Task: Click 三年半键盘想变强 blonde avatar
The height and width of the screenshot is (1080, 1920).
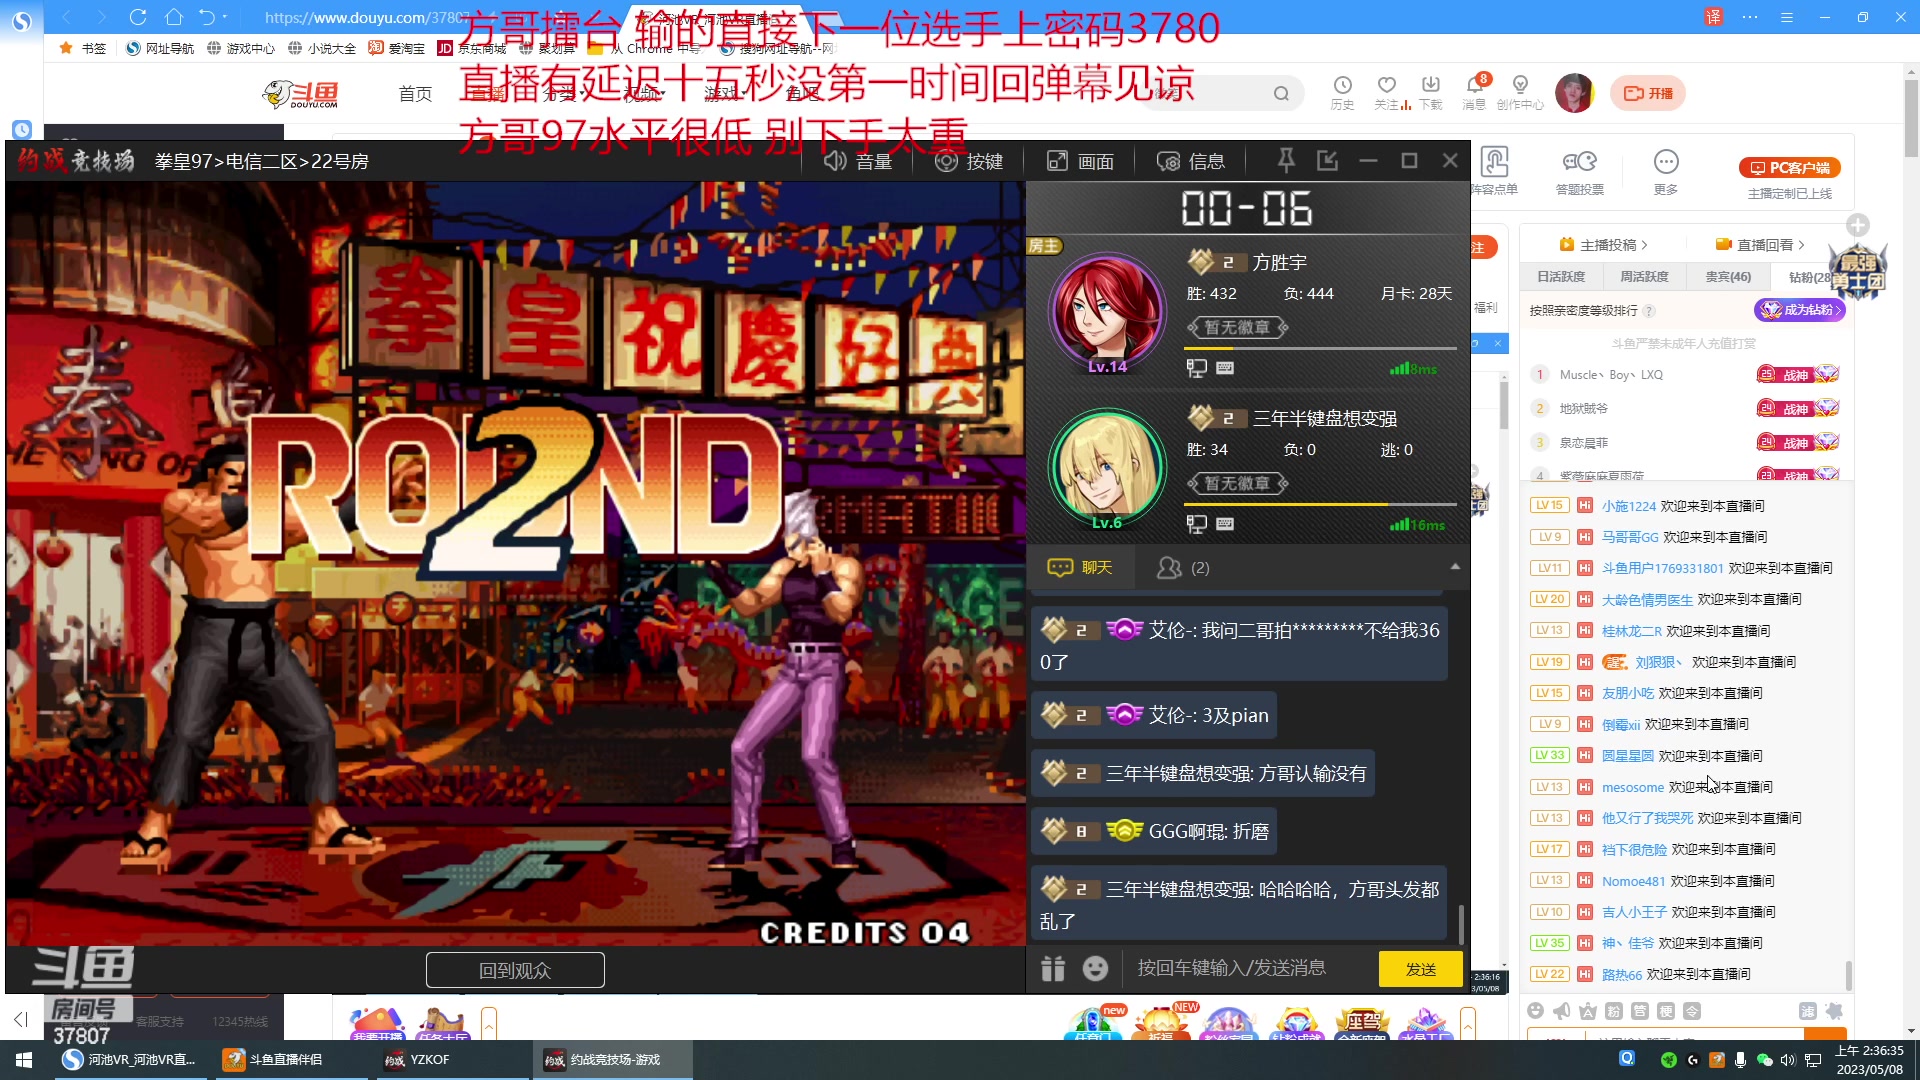Action: click(x=1106, y=466)
